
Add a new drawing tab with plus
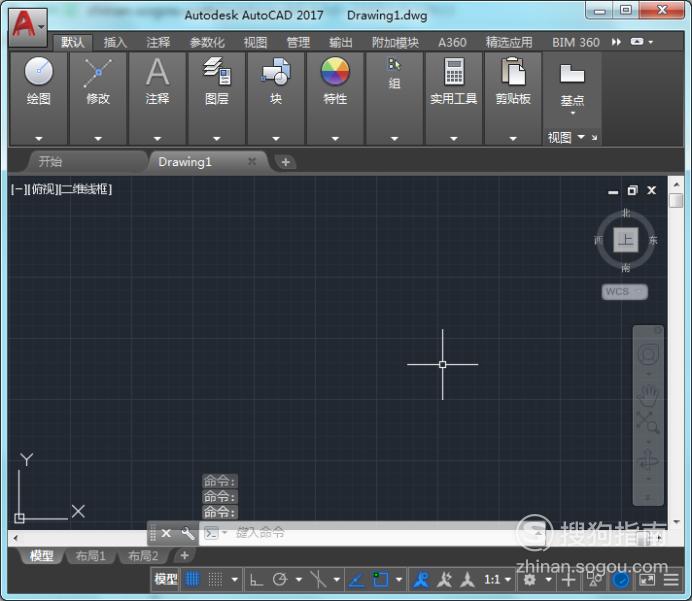click(x=286, y=162)
